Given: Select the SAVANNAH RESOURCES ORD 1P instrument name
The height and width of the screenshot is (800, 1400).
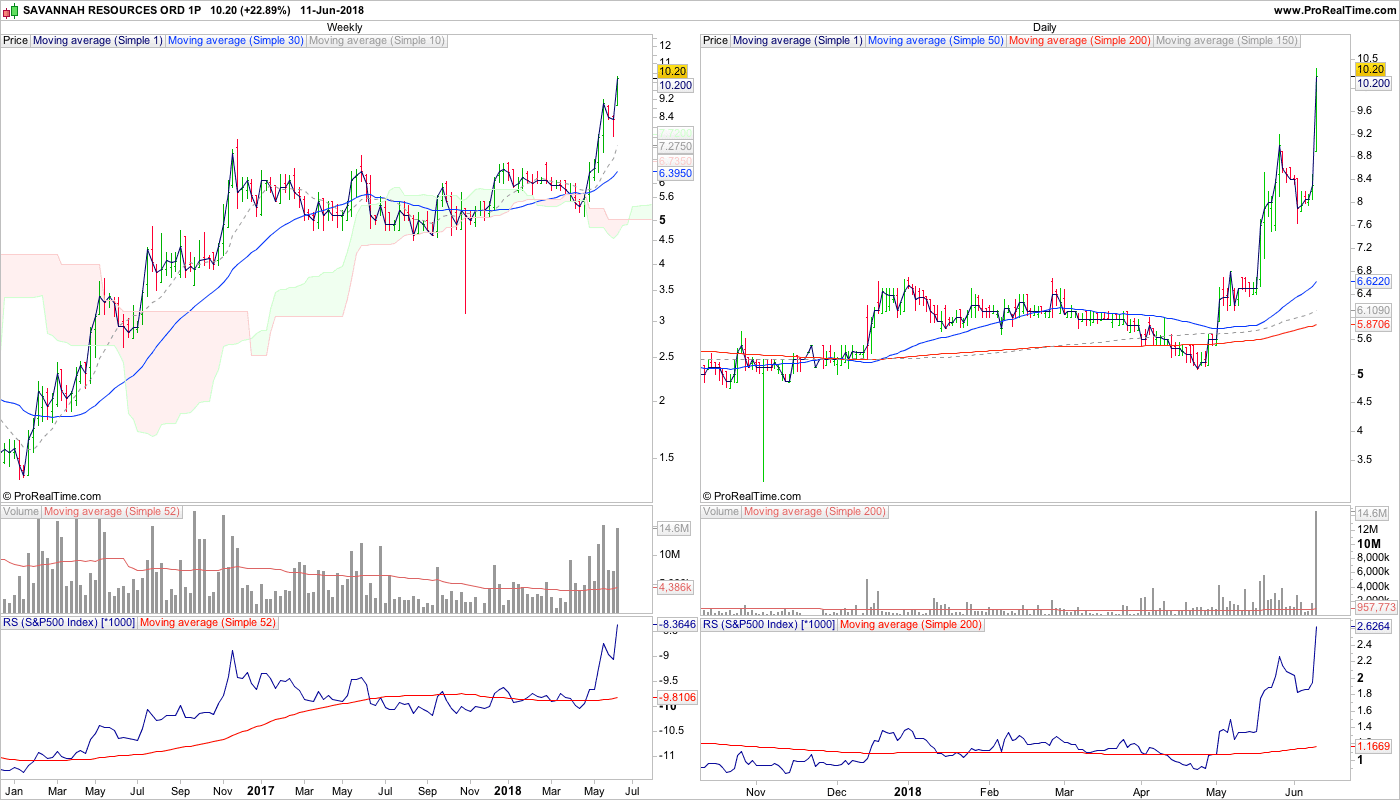Looking at the screenshot, I should coord(113,10).
